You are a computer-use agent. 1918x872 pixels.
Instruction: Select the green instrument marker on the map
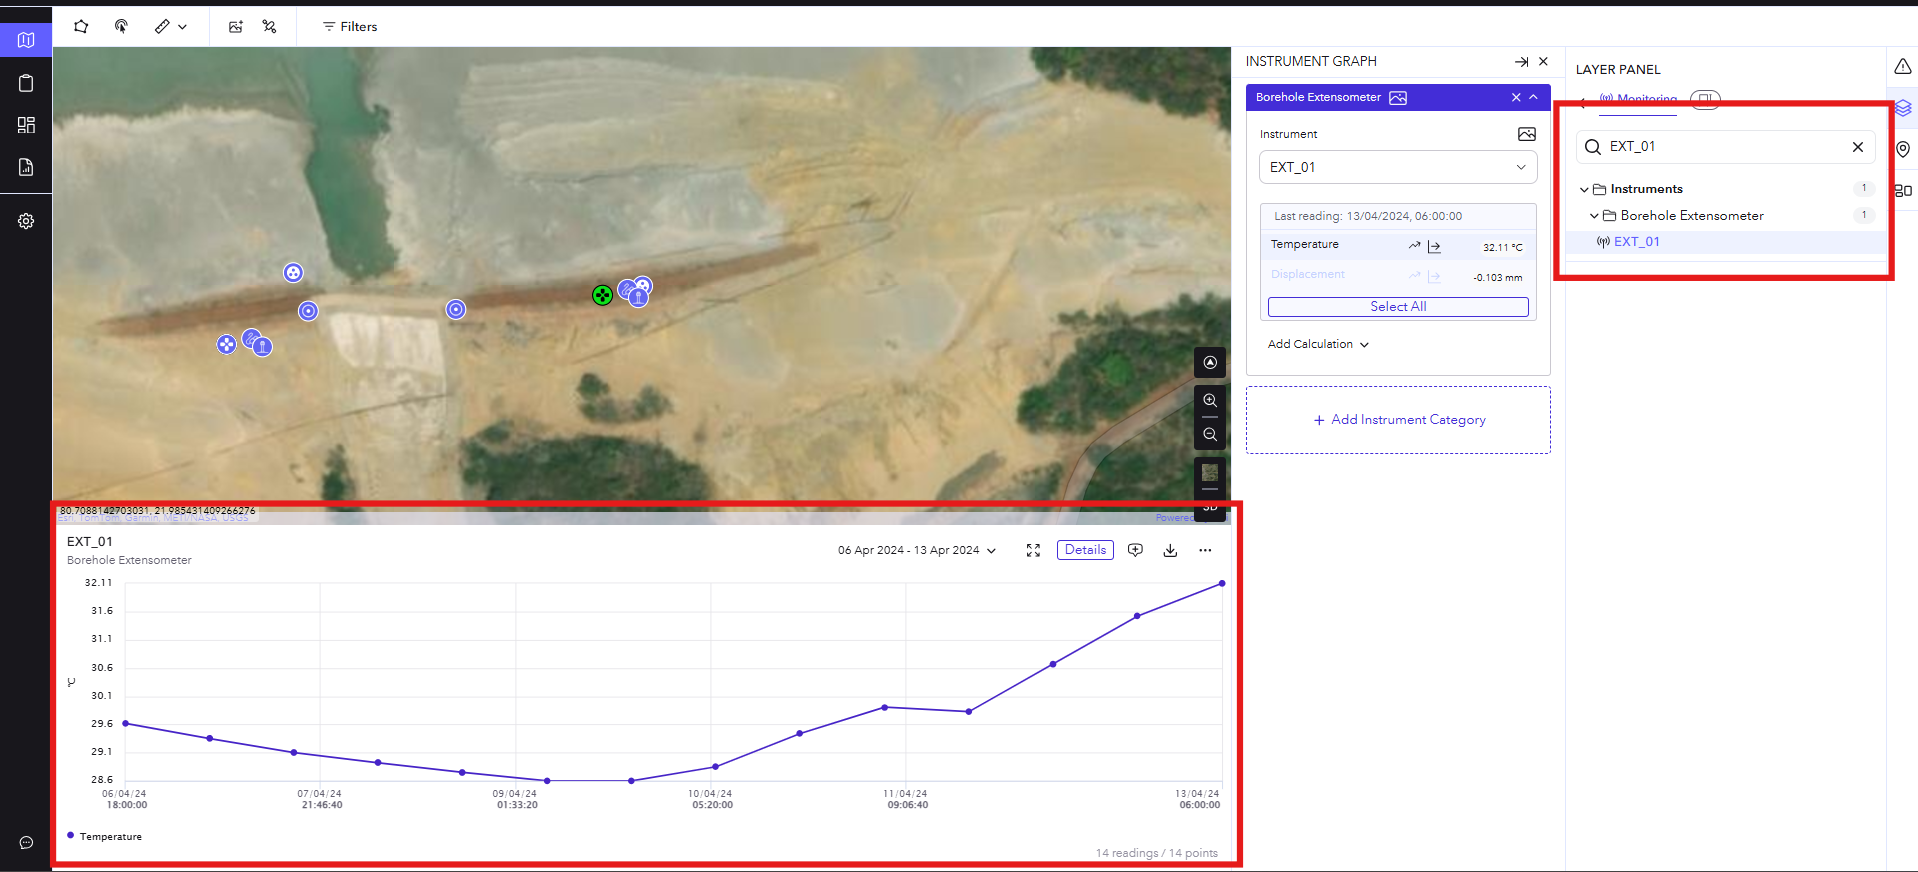(x=602, y=295)
